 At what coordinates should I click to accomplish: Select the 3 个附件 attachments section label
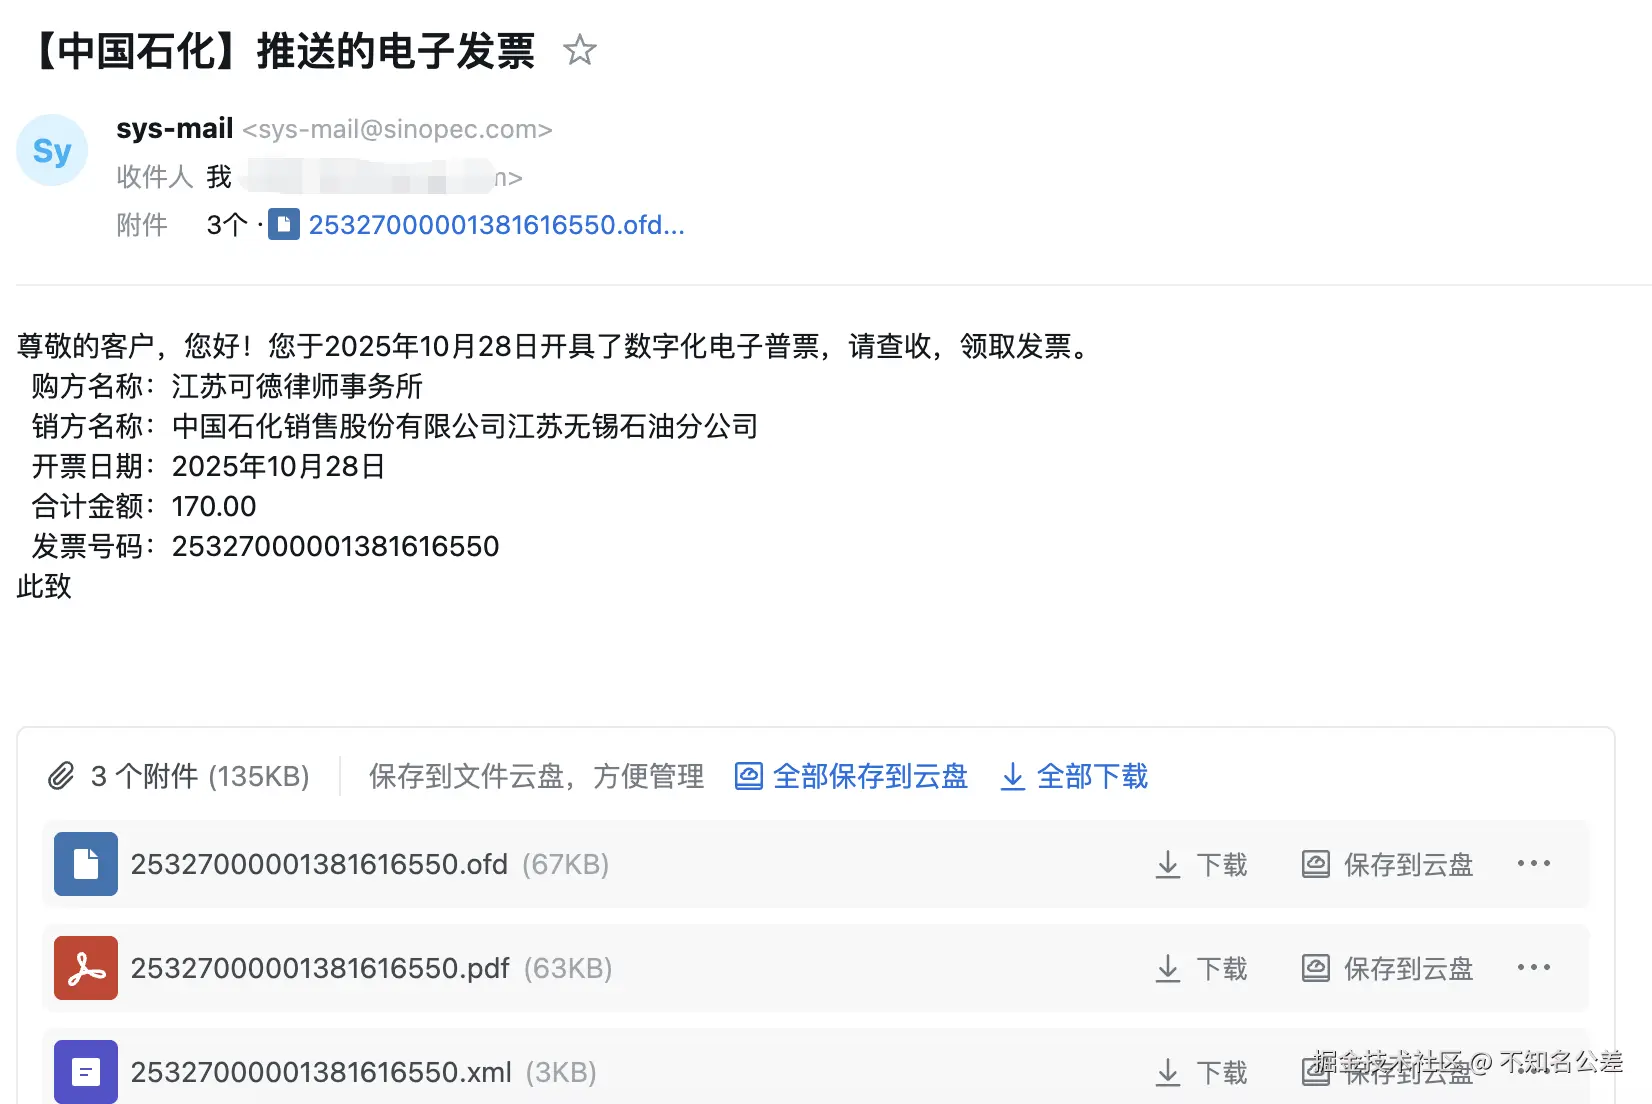point(199,776)
